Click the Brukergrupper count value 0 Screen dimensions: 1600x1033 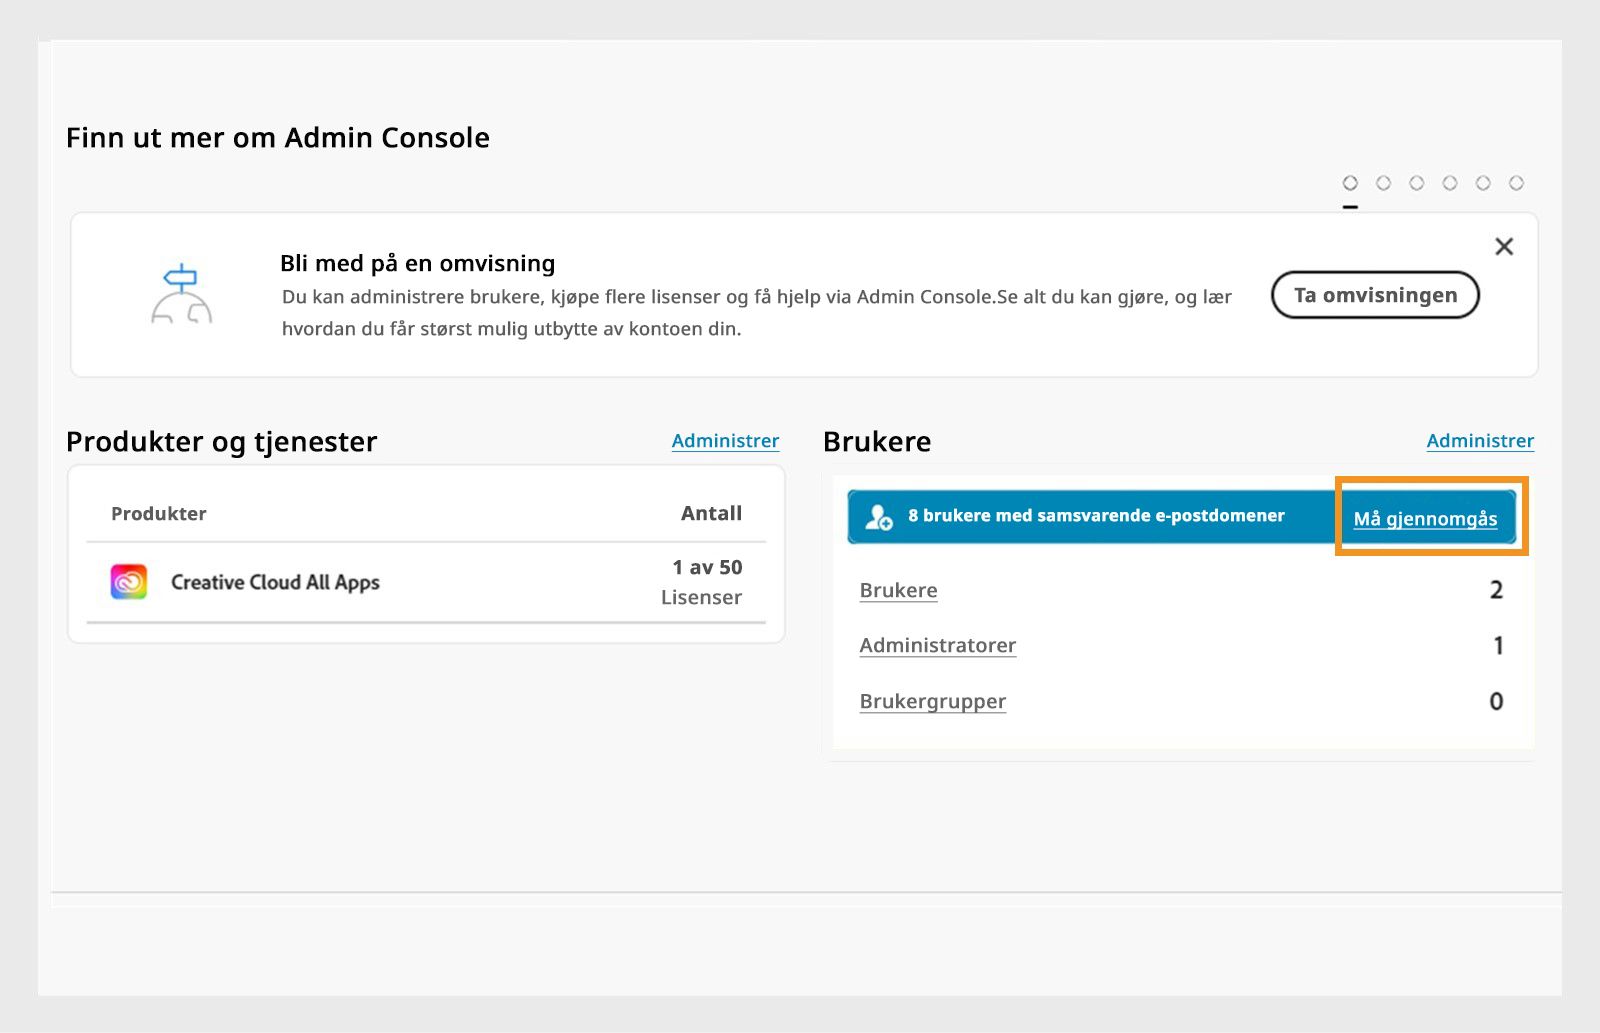pyautogui.click(x=1496, y=702)
